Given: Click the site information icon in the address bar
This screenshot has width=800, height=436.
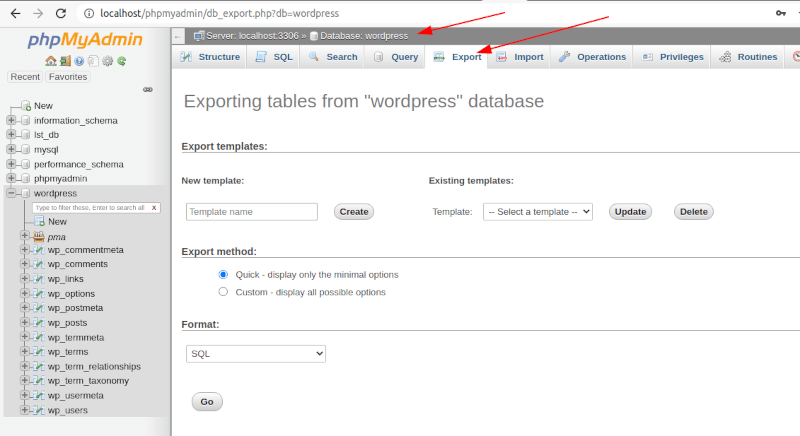Looking at the screenshot, I should [89, 13].
